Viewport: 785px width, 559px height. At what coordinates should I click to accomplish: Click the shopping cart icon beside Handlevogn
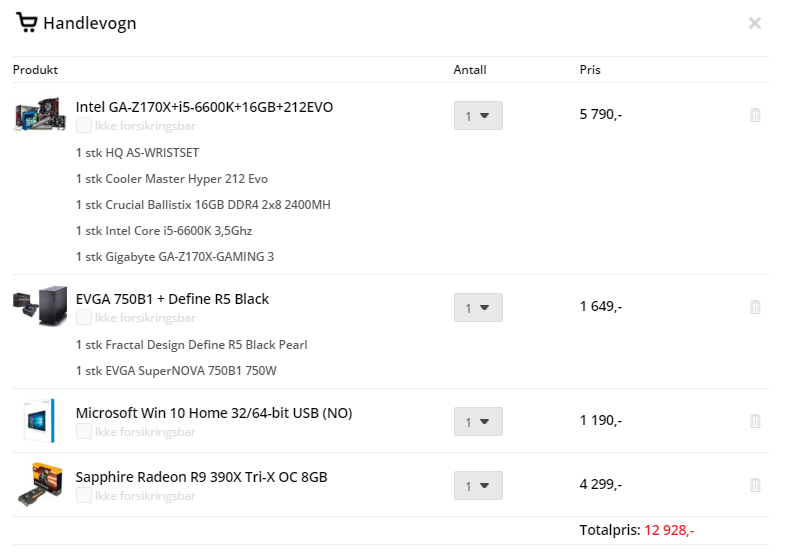pyautogui.click(x=27, y=23)
